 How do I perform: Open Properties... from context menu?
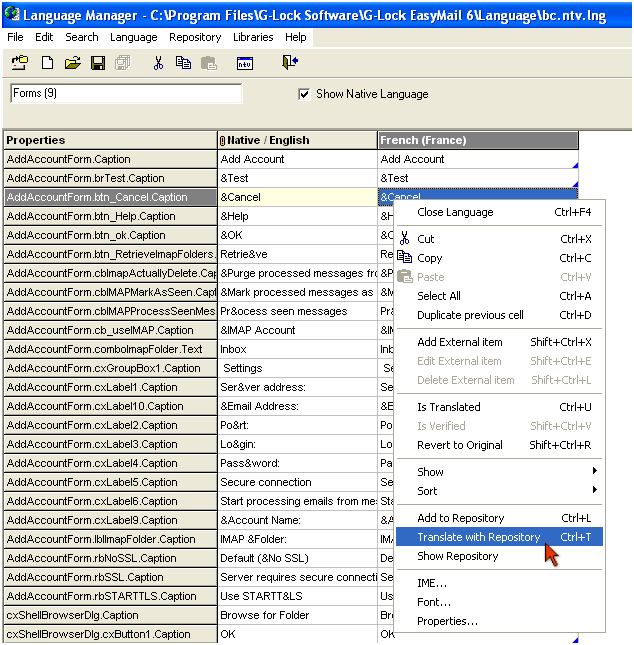point(499,621)
